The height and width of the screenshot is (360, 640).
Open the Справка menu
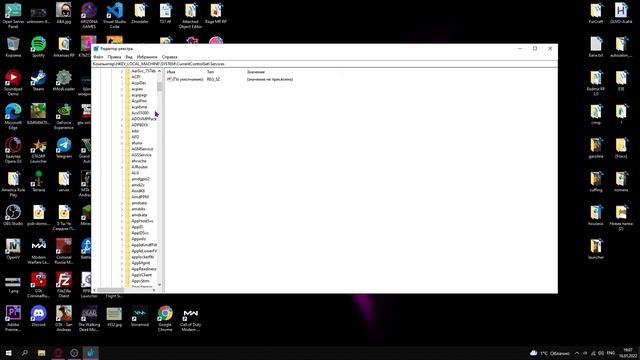[169, 57]
